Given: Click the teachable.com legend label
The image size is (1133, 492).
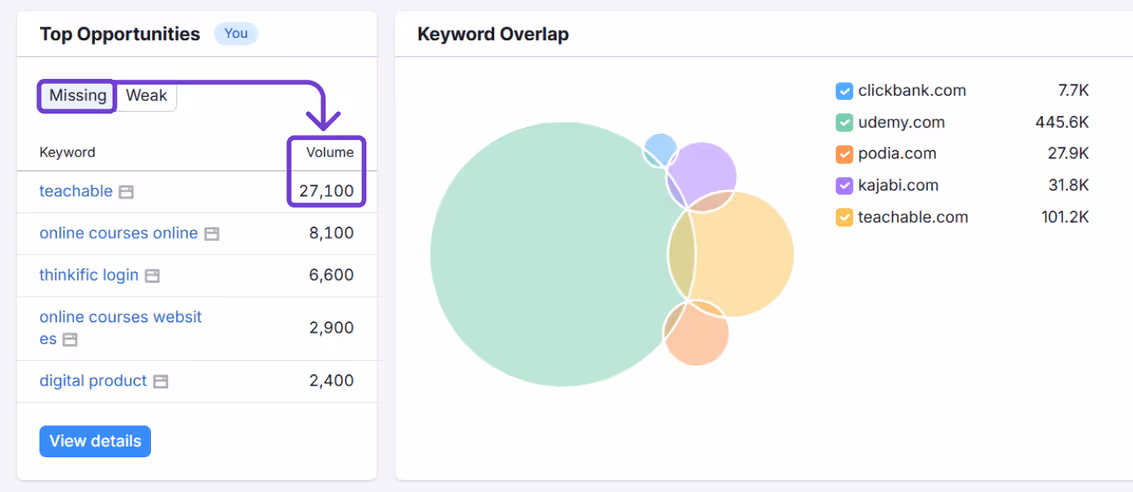Looking at the screenshot, I should pos(913,217).
